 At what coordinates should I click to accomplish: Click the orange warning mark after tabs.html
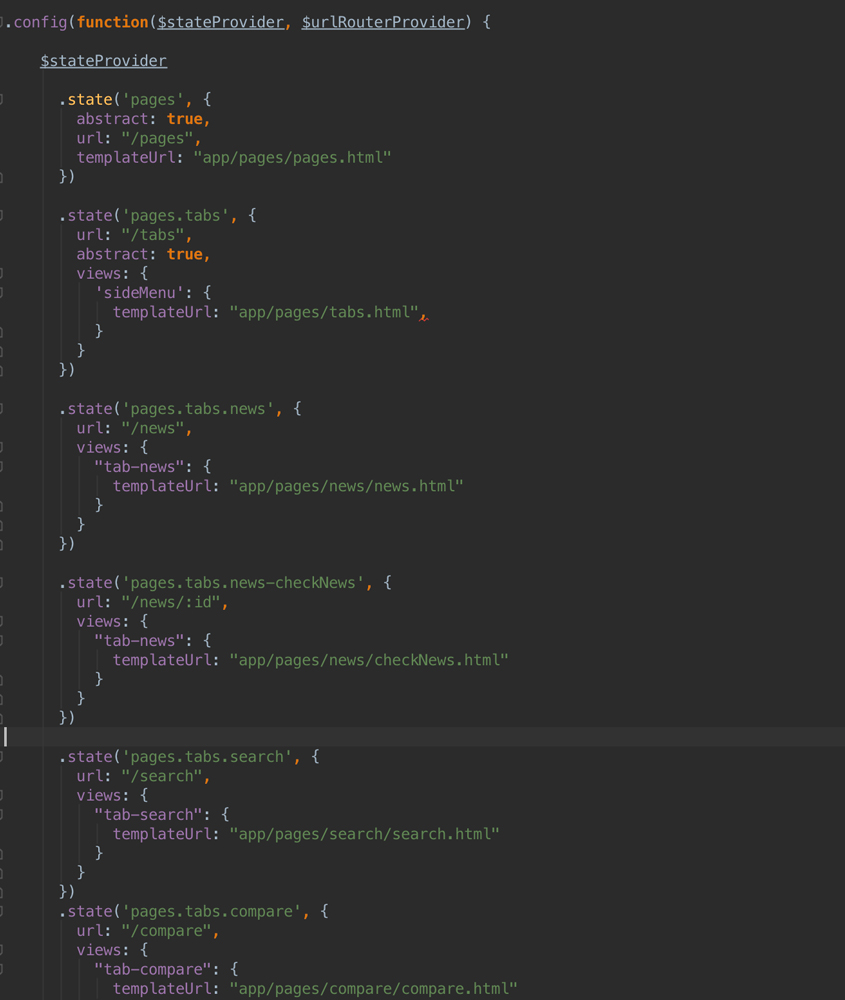424,317
